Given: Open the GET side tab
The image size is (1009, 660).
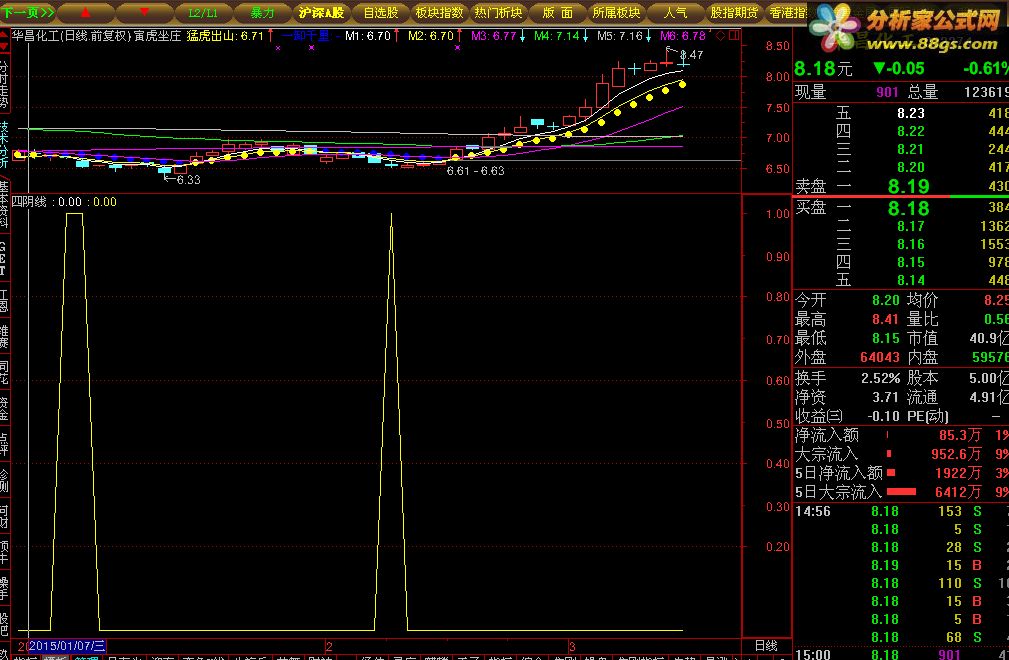Looking at the screenshot, I should (4, 258).
